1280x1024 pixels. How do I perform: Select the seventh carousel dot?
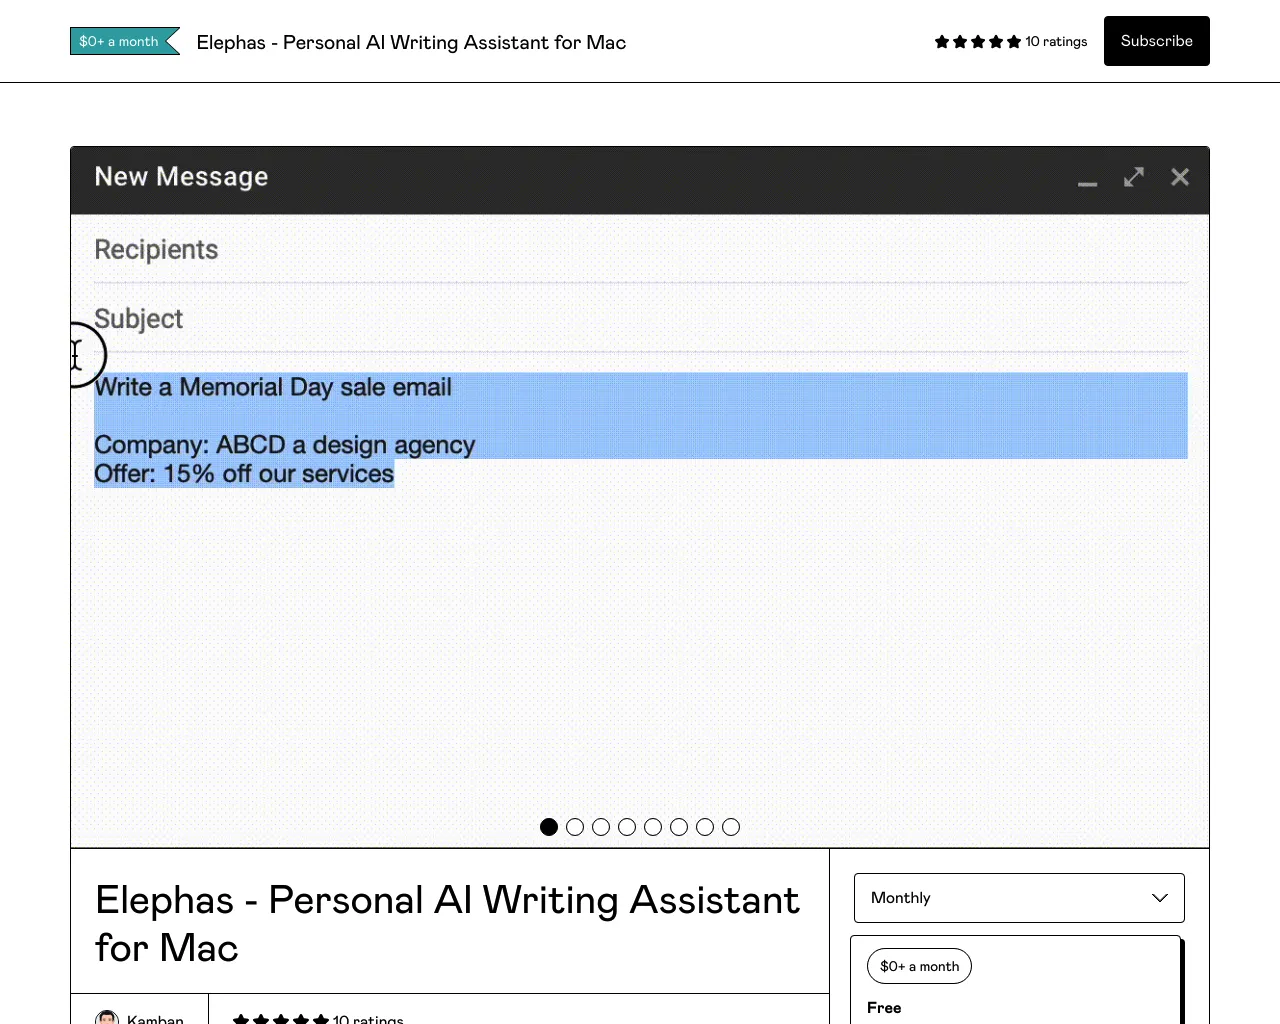[x=705, y=827]
